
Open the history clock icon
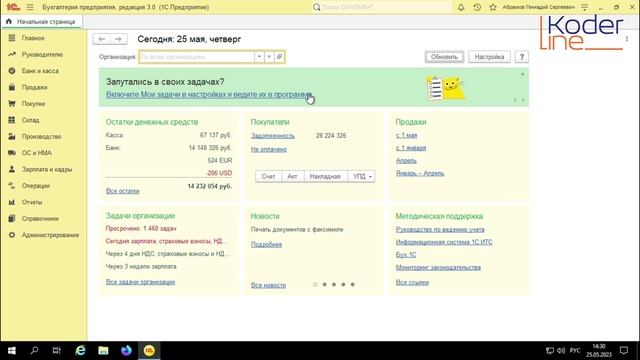pos(477,7)
